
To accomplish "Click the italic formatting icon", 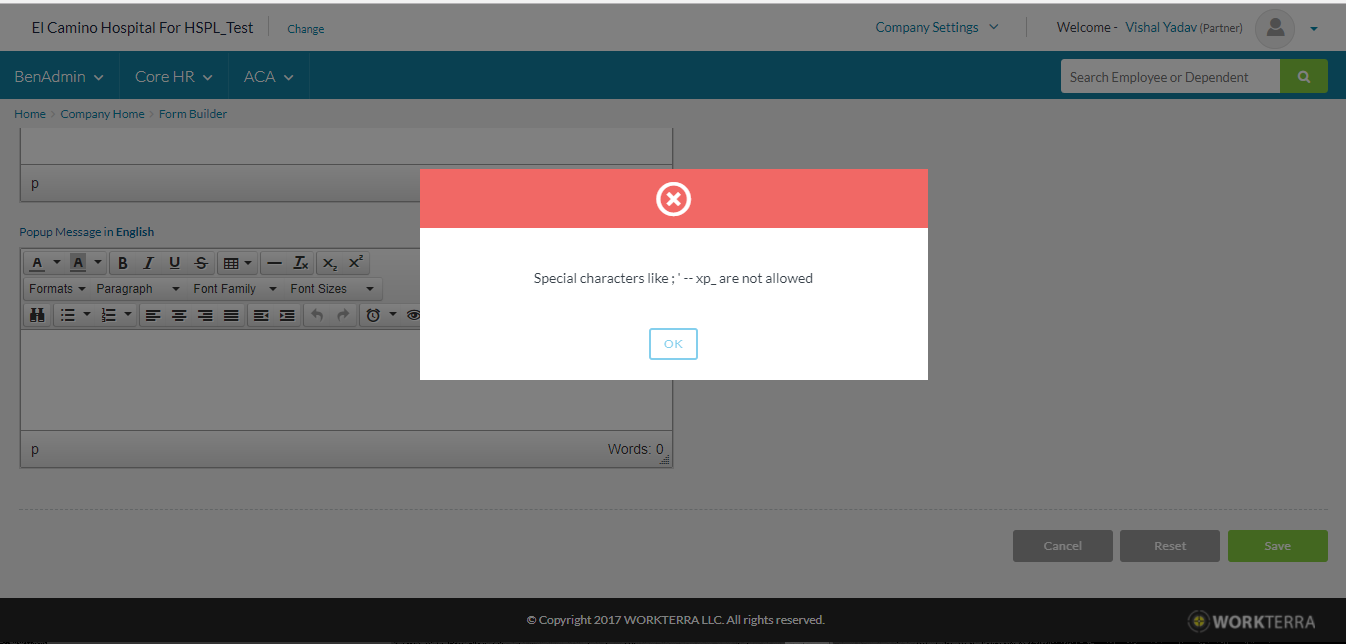I will [148, 263].
